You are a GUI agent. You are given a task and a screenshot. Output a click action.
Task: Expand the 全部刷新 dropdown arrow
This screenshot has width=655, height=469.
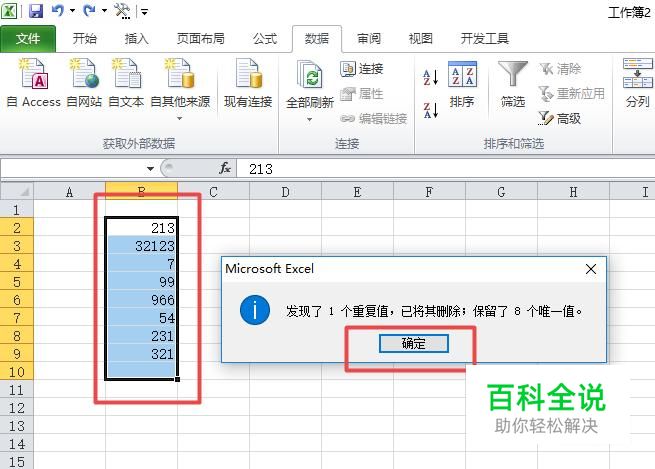[310, 120]
